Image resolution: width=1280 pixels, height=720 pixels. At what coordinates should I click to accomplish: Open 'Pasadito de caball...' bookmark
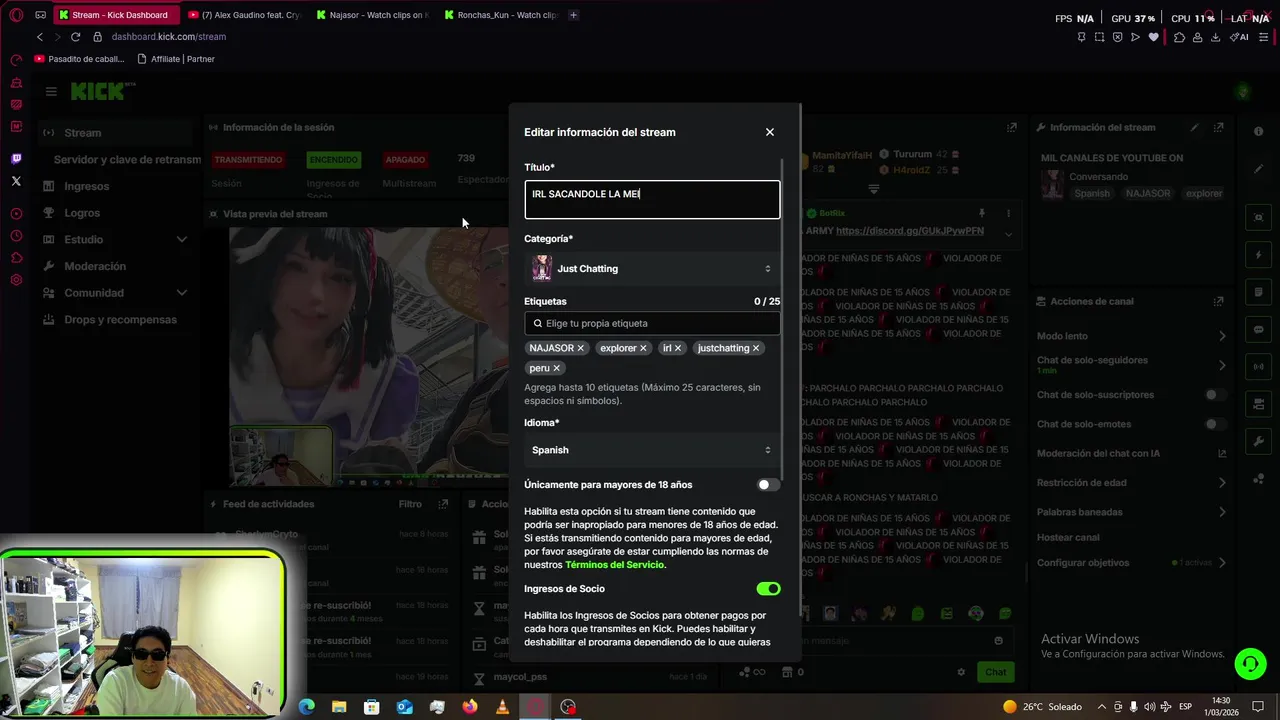click(x=80, y=59)
